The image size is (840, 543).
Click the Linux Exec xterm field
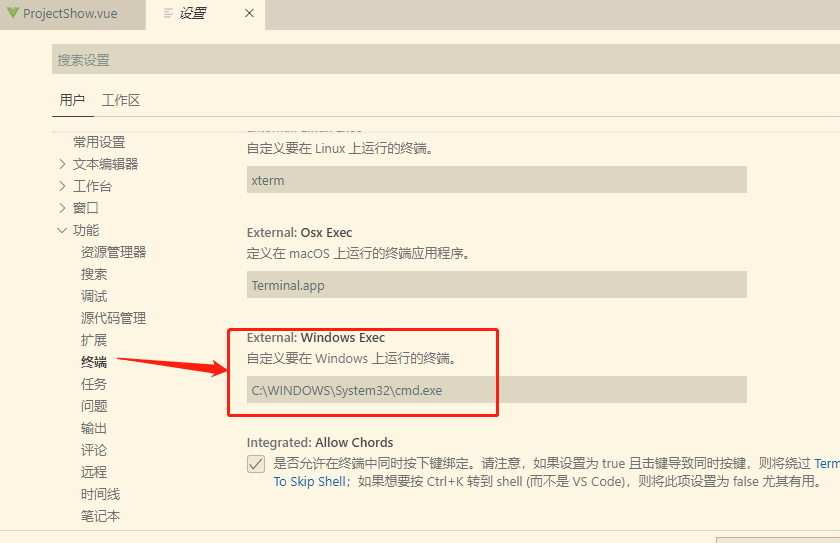pos(497,180)
